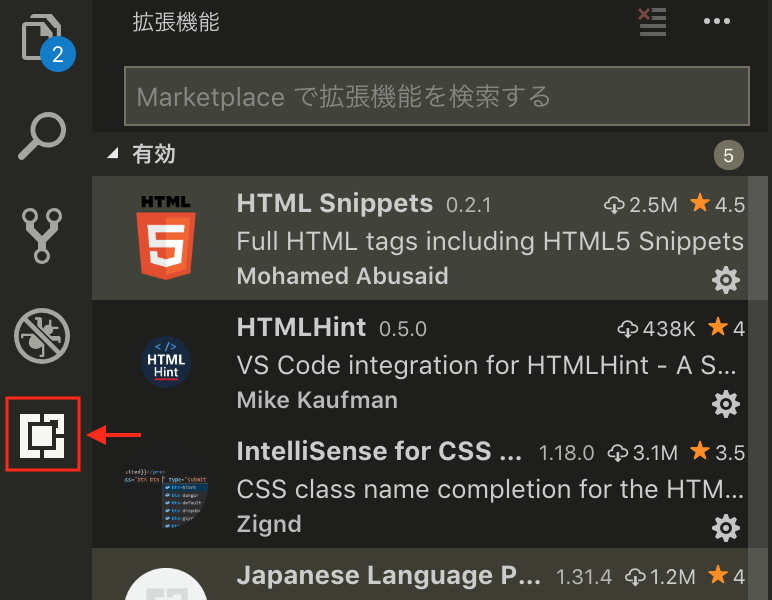Click HTML Snippets 4.5 star rating

tap(717, 204)
